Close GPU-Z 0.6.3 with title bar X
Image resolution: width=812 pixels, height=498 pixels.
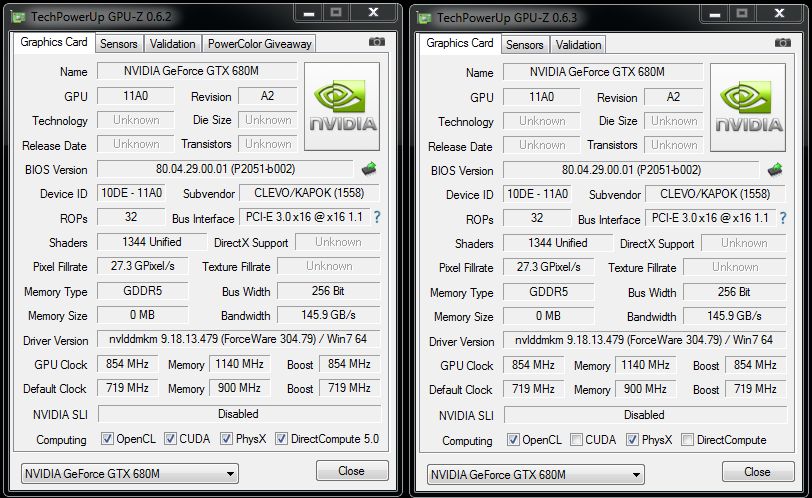pos(779,14)
